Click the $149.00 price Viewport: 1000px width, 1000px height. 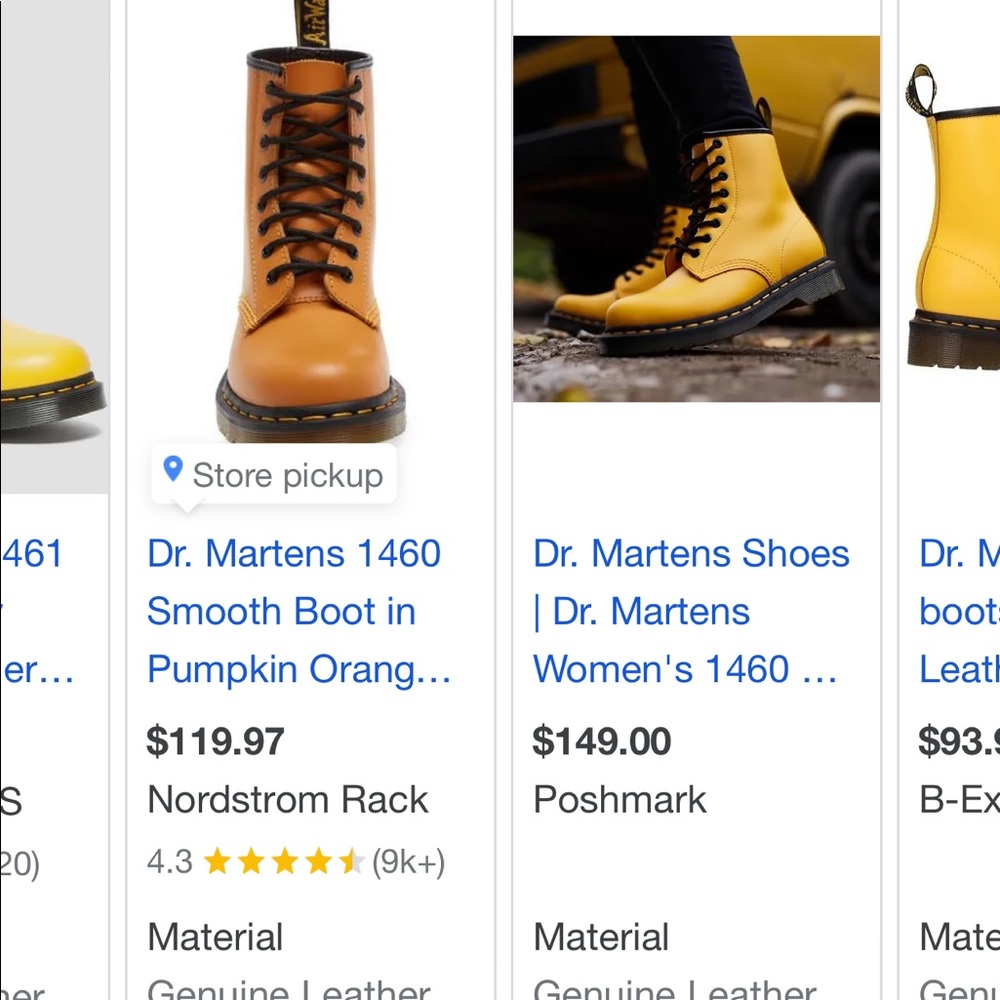[x=602, y=741]
